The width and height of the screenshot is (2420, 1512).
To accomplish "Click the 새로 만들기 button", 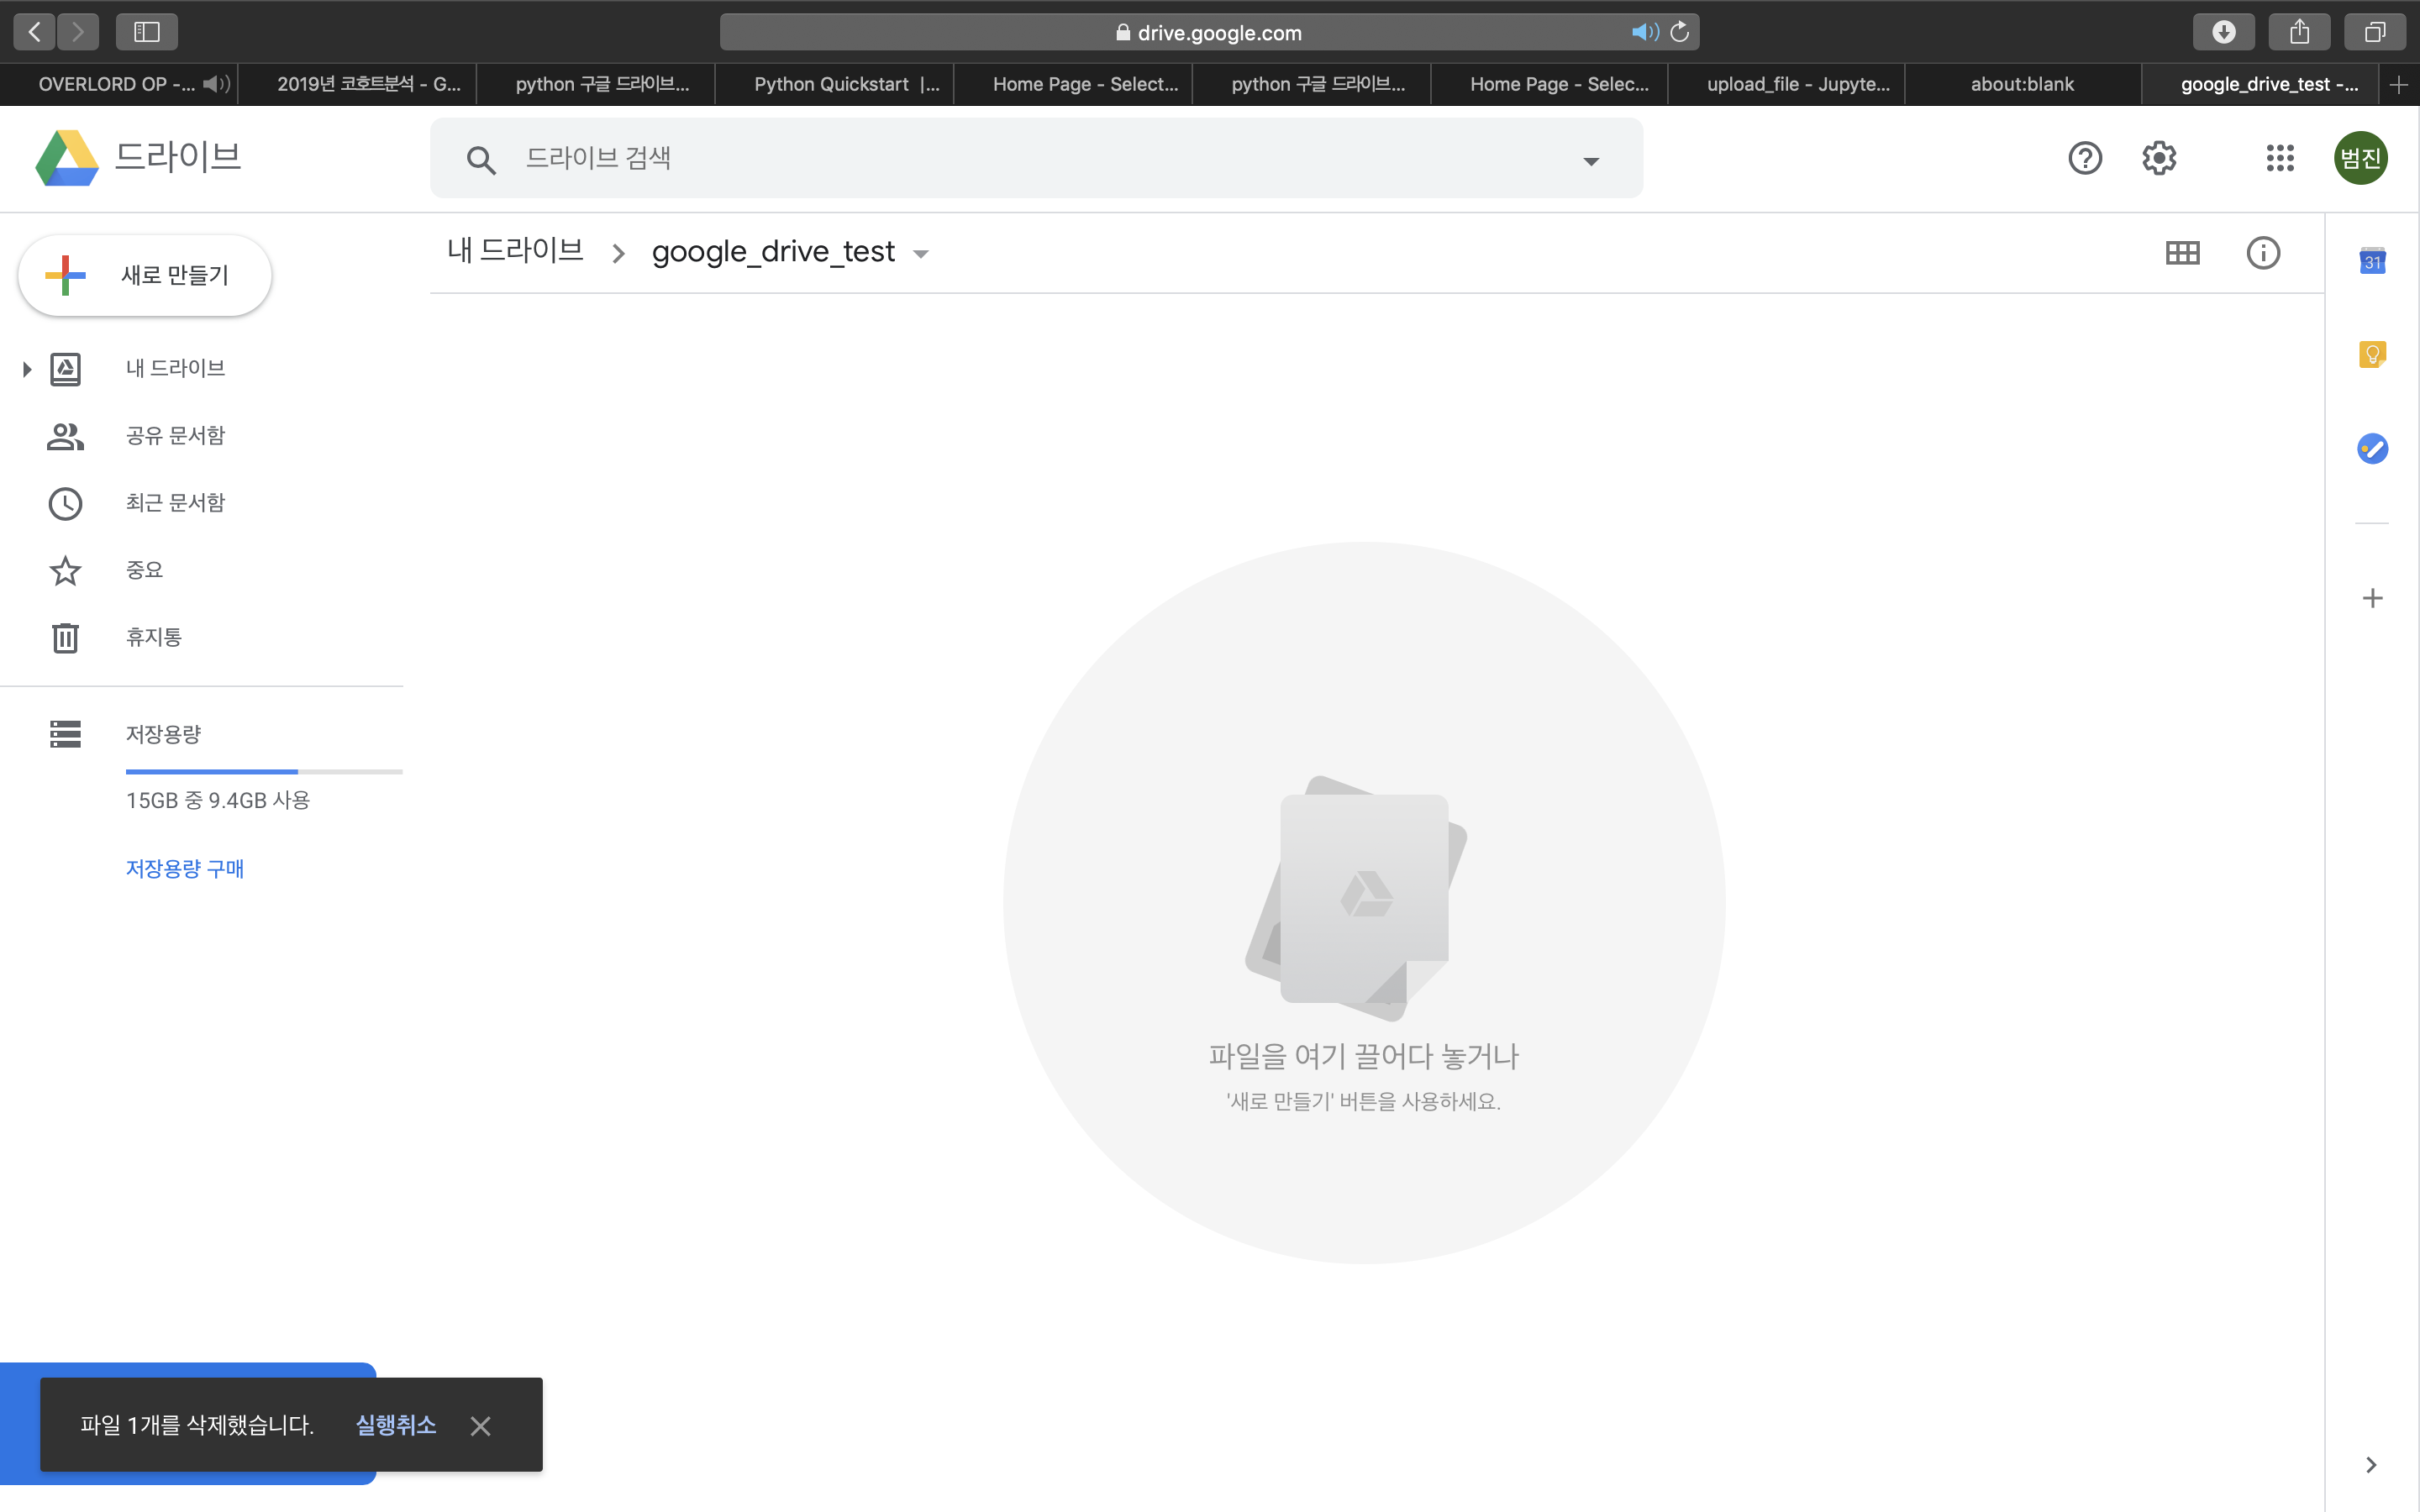I will pos(145,275).
